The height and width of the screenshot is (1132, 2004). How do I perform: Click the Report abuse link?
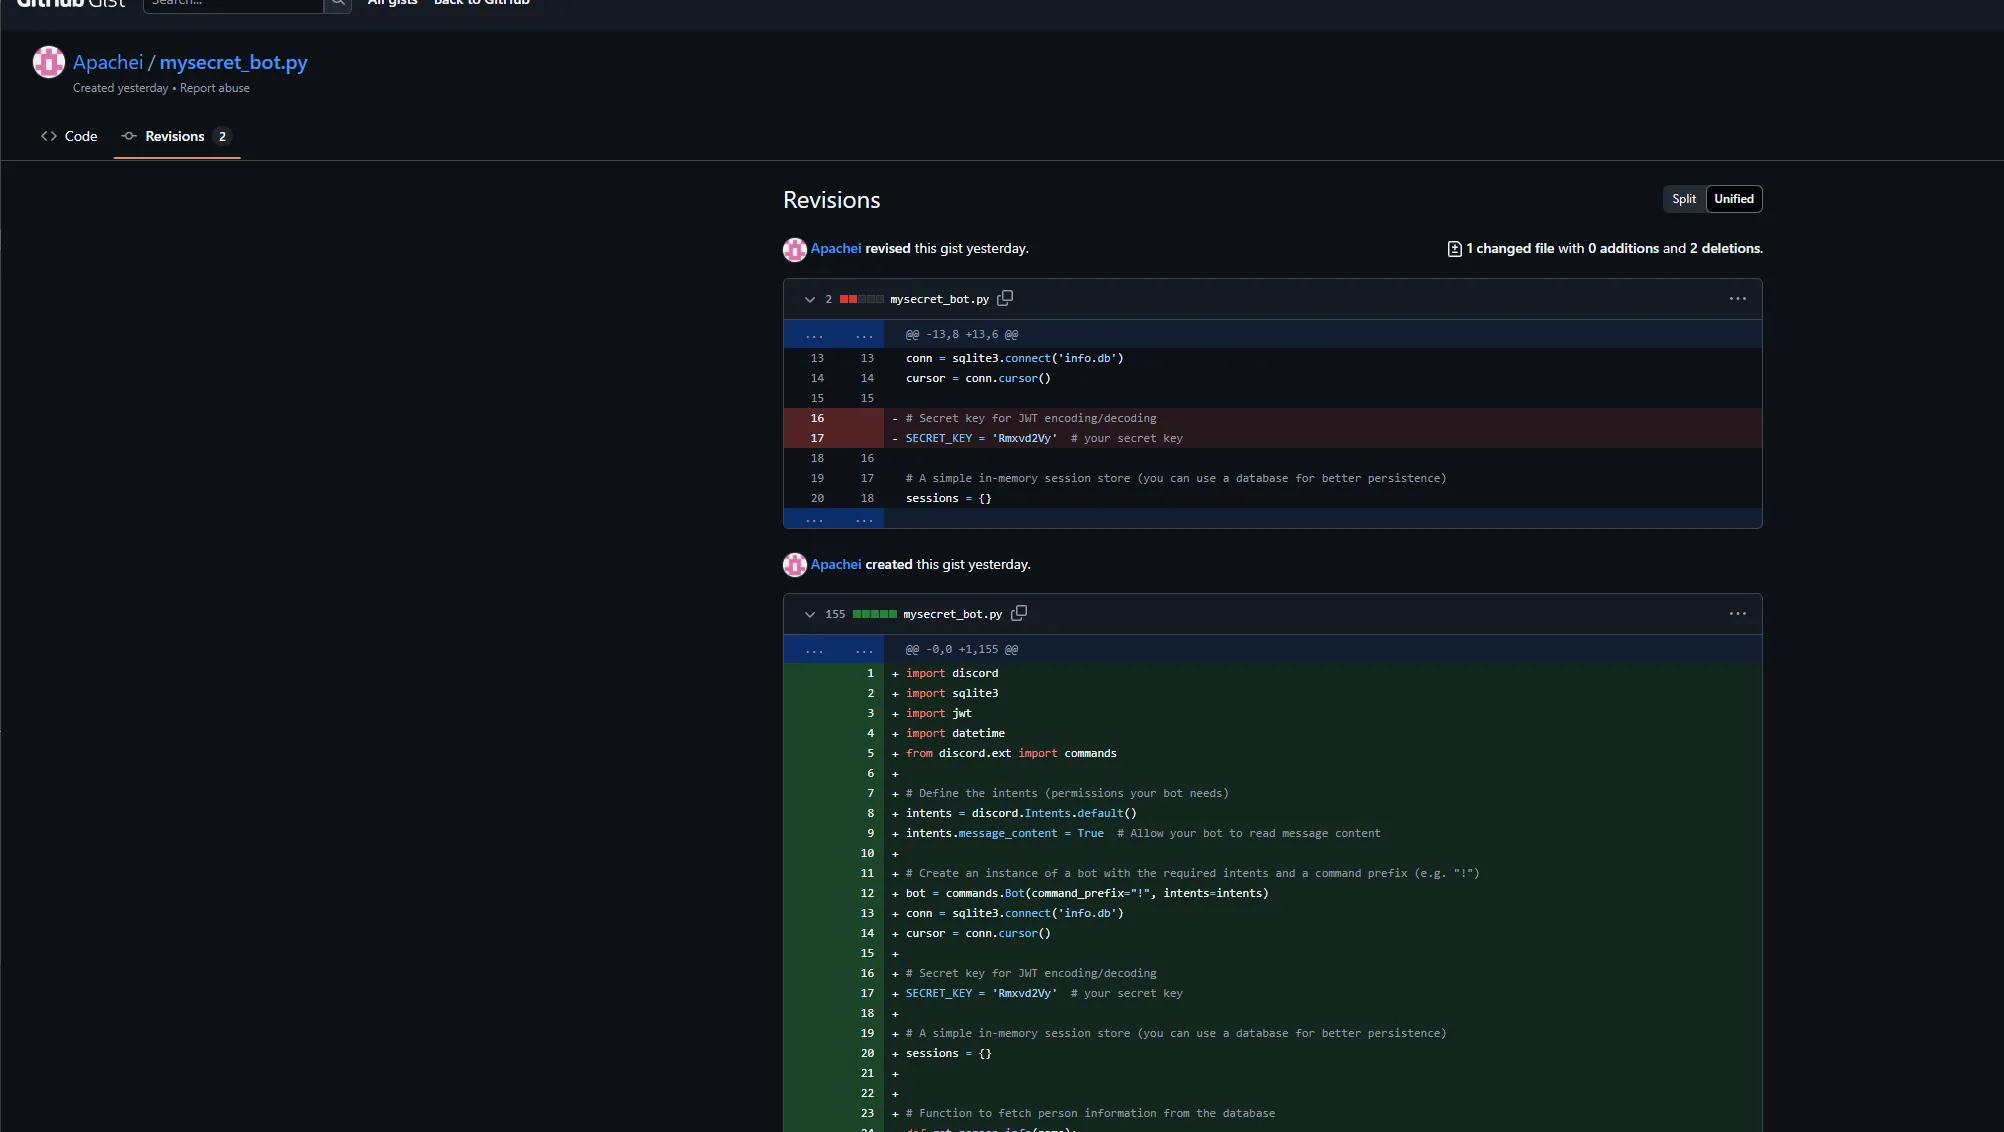(x=215, y=88)
